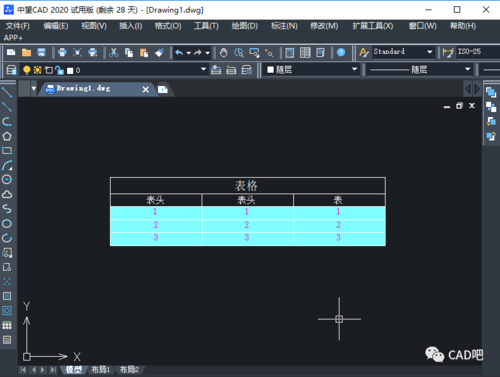
Task: Click the undo arrow button
Action: (x=179, y=52)
